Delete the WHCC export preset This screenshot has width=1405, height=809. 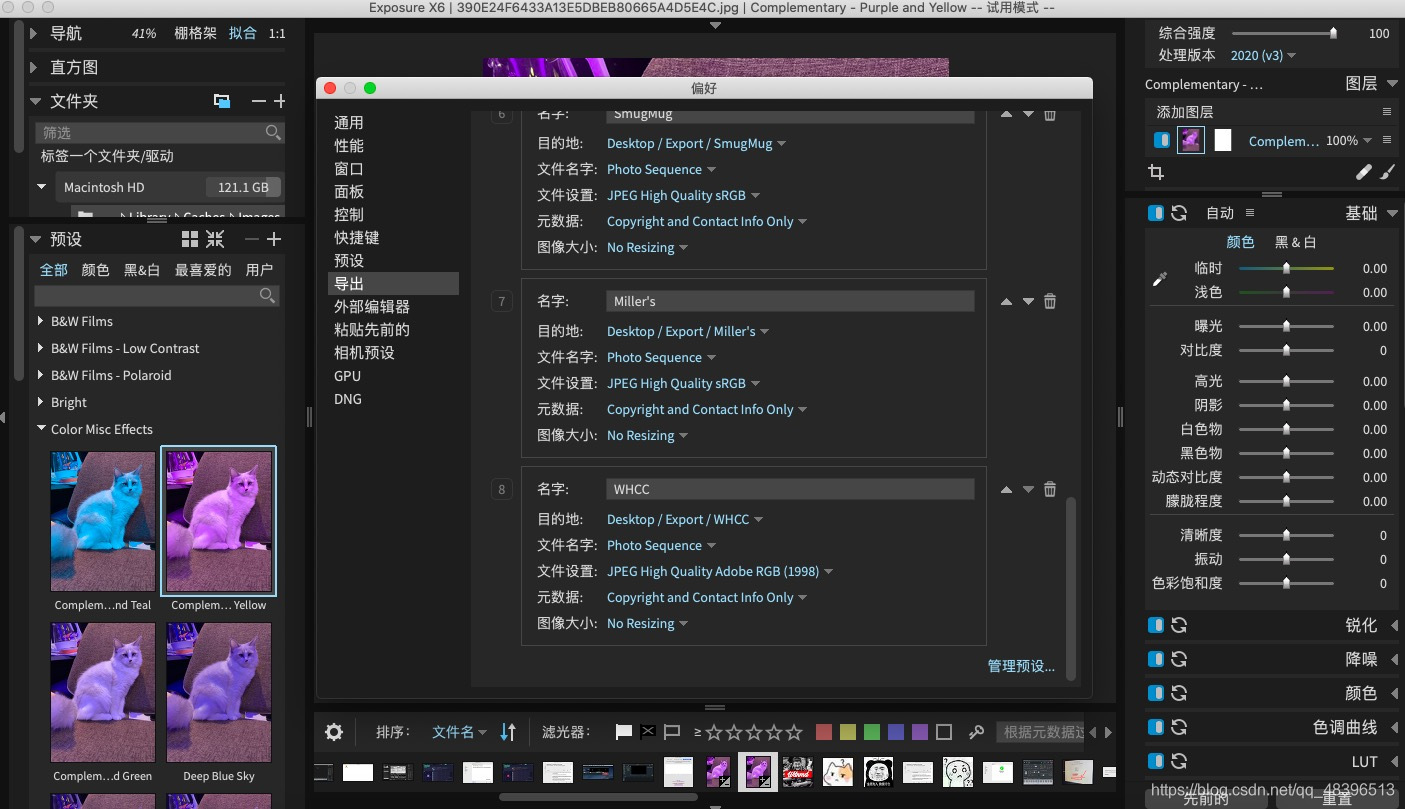pyautogui.click(x=1050, y=489)
